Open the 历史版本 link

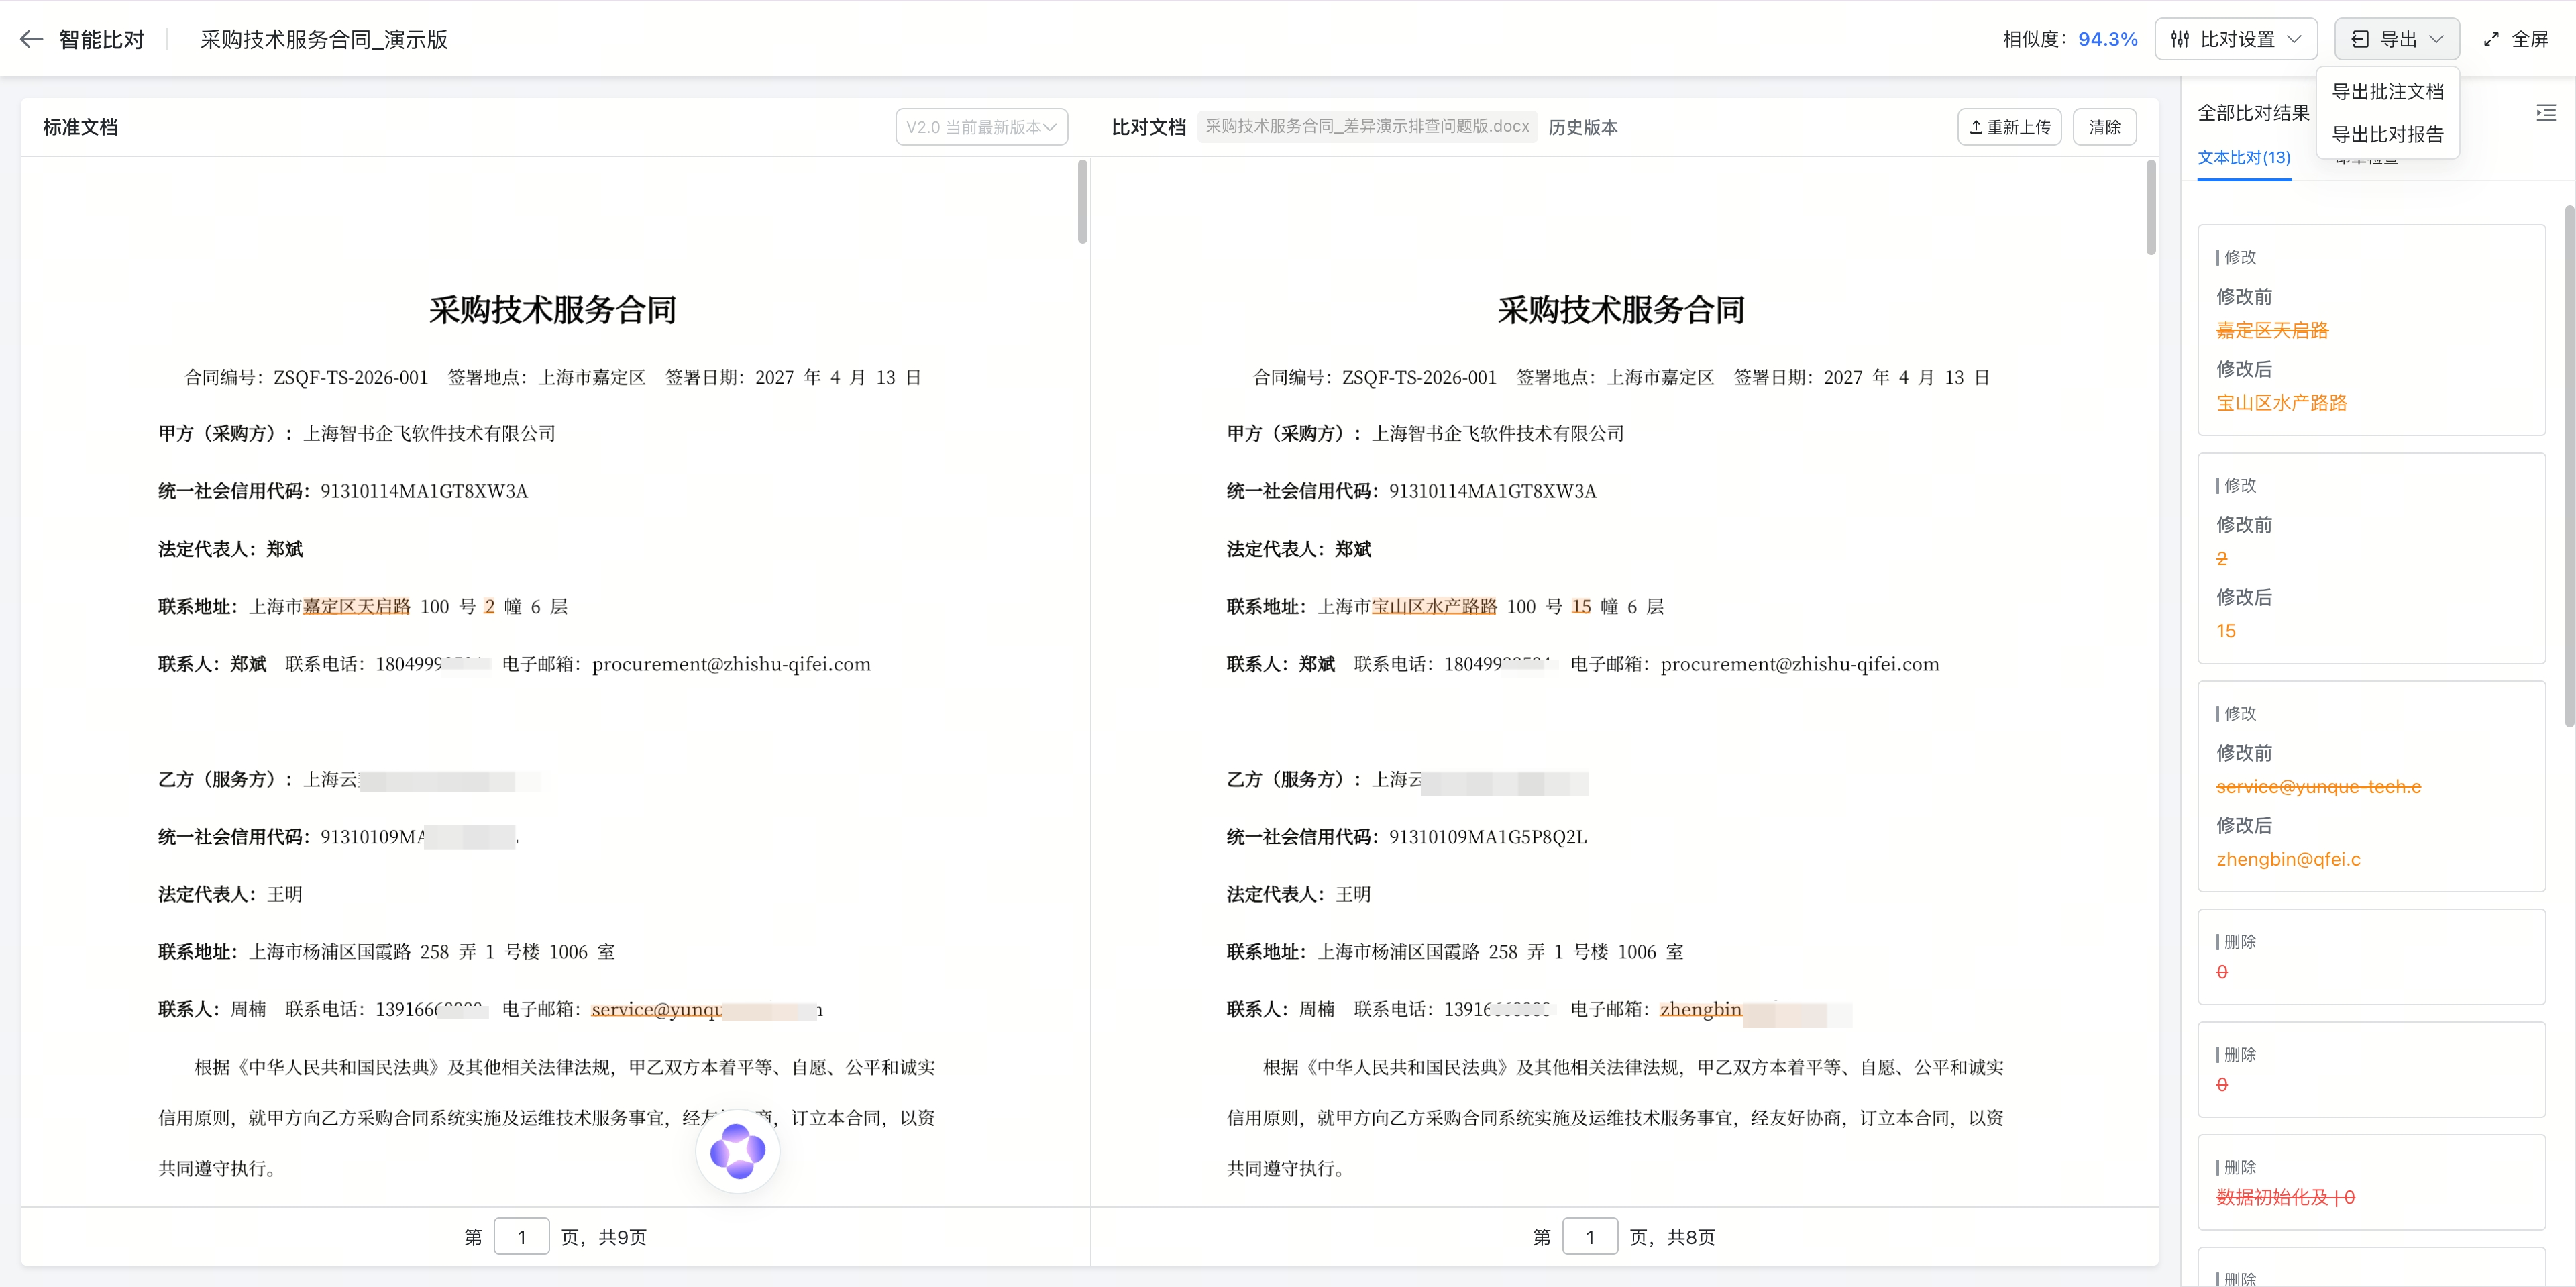coord(1583,127)
